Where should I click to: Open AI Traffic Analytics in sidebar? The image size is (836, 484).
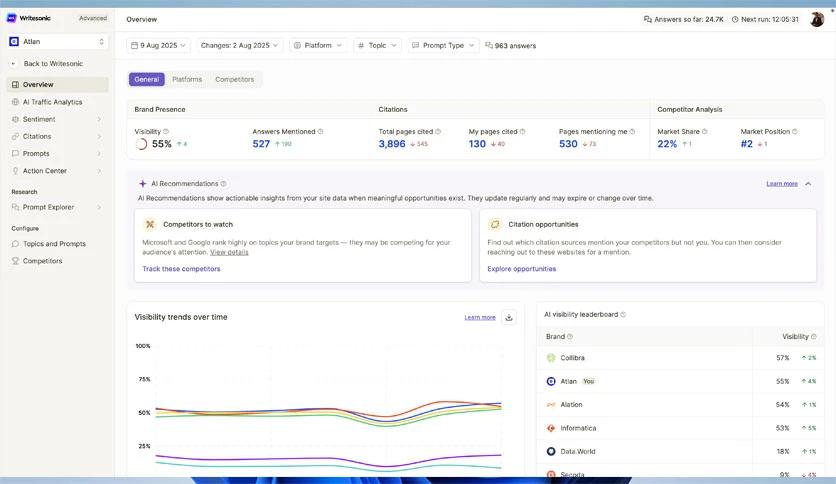click(x=52, y=102)
